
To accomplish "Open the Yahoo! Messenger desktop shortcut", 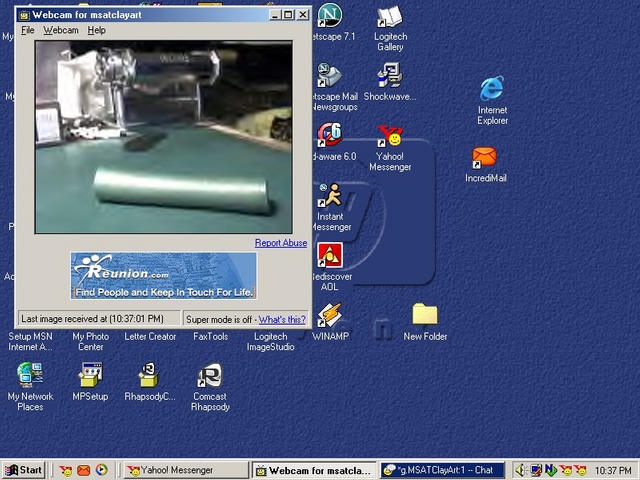I will (390, 136).
